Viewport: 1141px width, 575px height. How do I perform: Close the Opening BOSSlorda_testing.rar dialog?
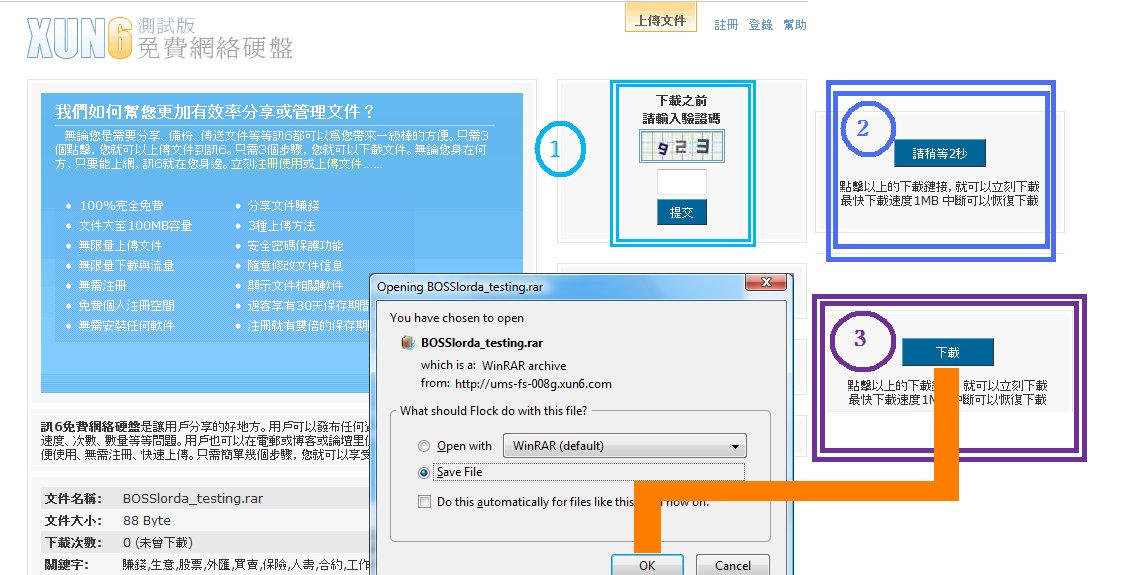coord(766,282)
